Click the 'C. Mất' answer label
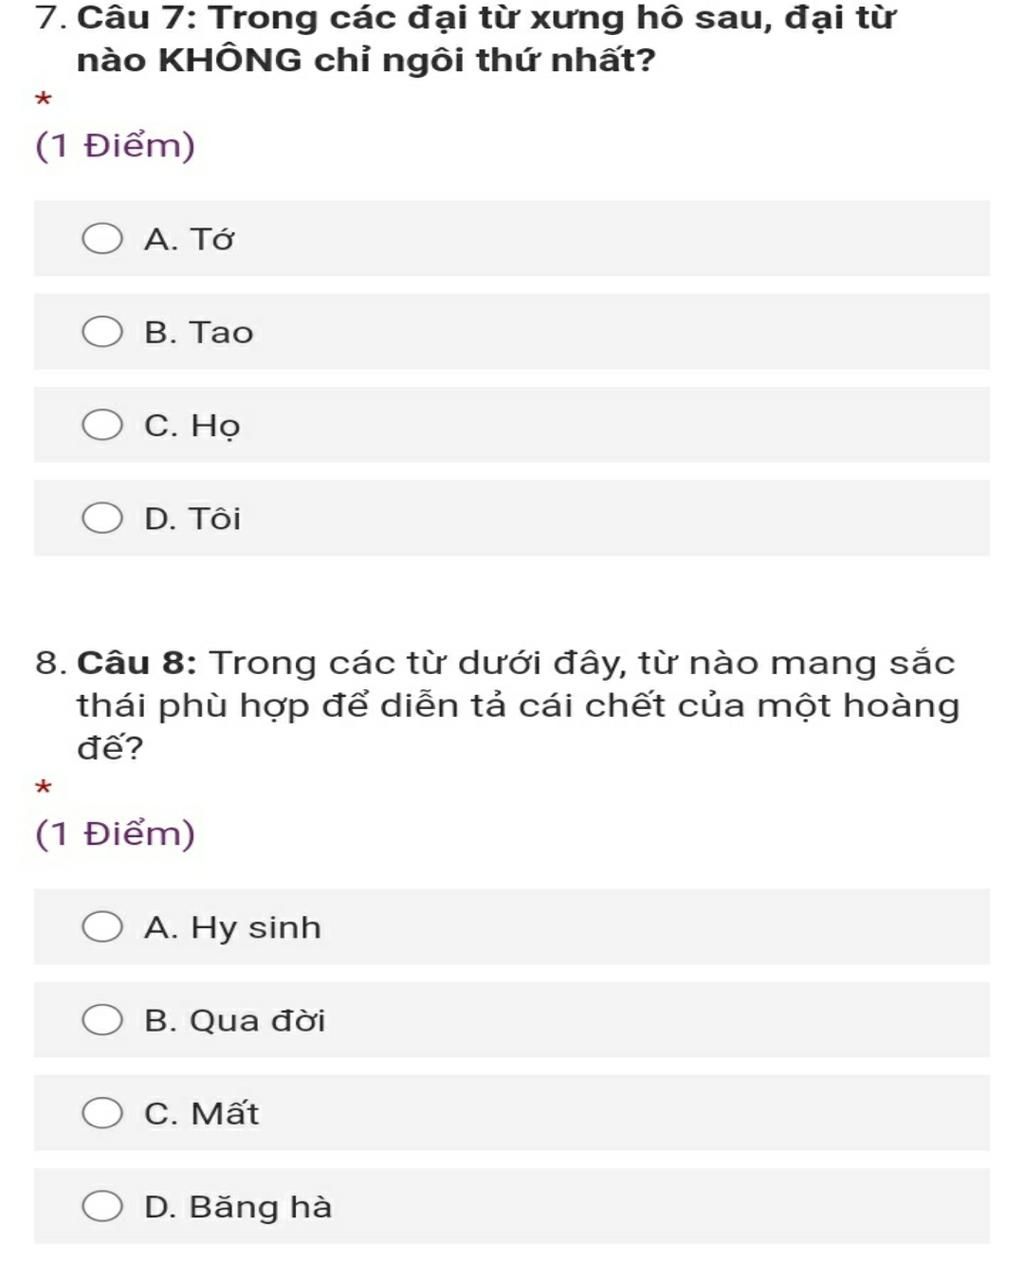The width and height of the screenshot is (1024, 1280). [201, 1113]
